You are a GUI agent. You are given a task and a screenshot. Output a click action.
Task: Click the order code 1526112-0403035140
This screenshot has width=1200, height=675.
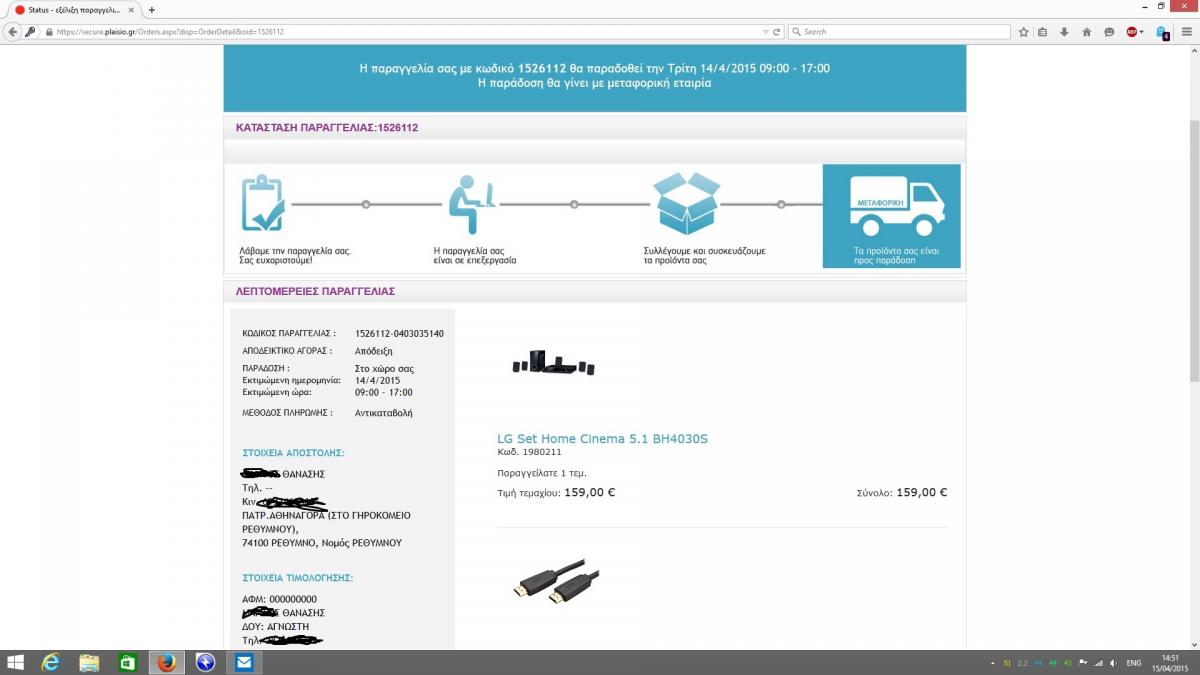[x=399, y=334]
